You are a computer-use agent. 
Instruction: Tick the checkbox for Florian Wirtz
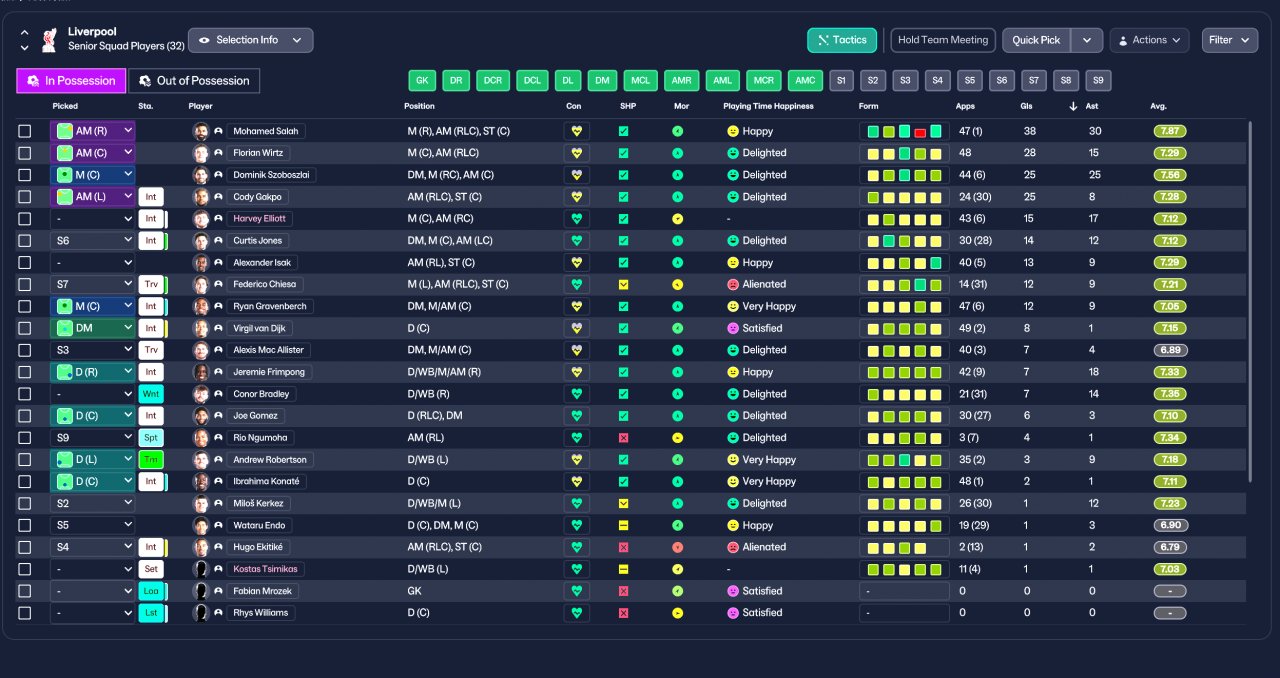(25, 153)
